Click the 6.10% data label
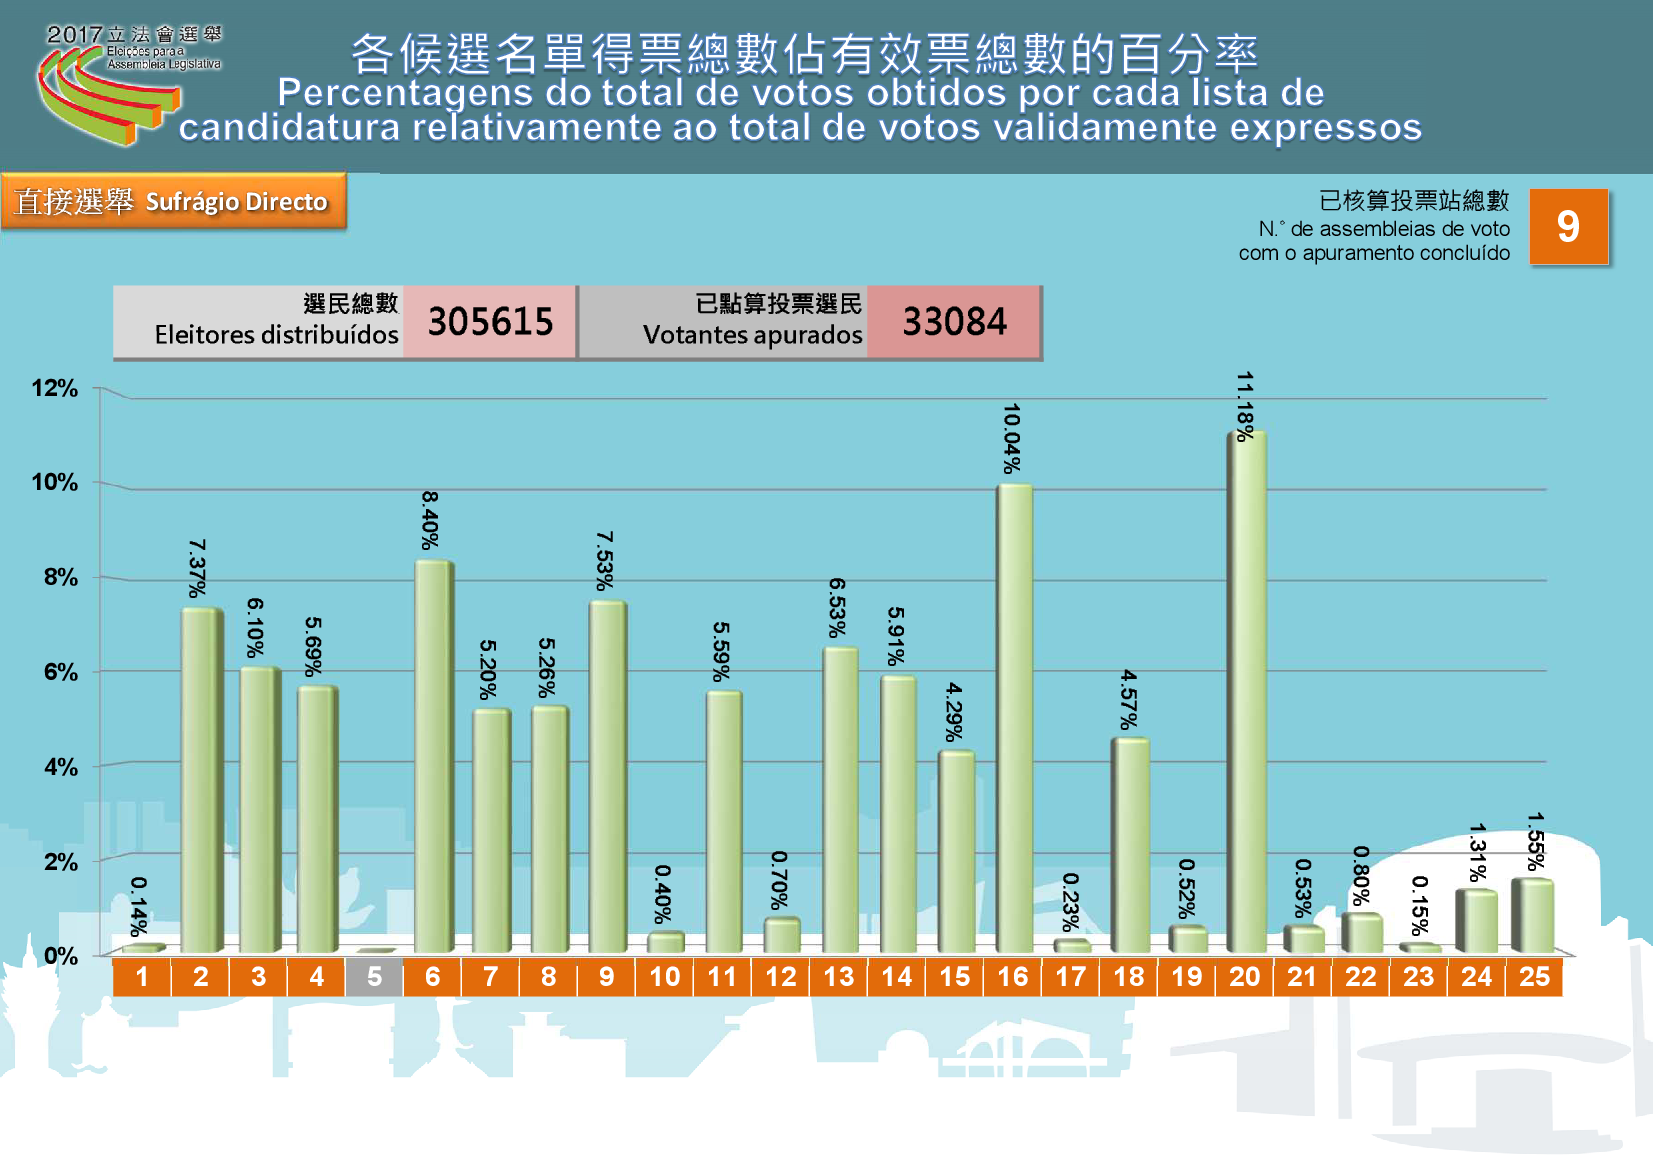The width and height of the screenshot is (1653, 1167). tap(255, 628)
